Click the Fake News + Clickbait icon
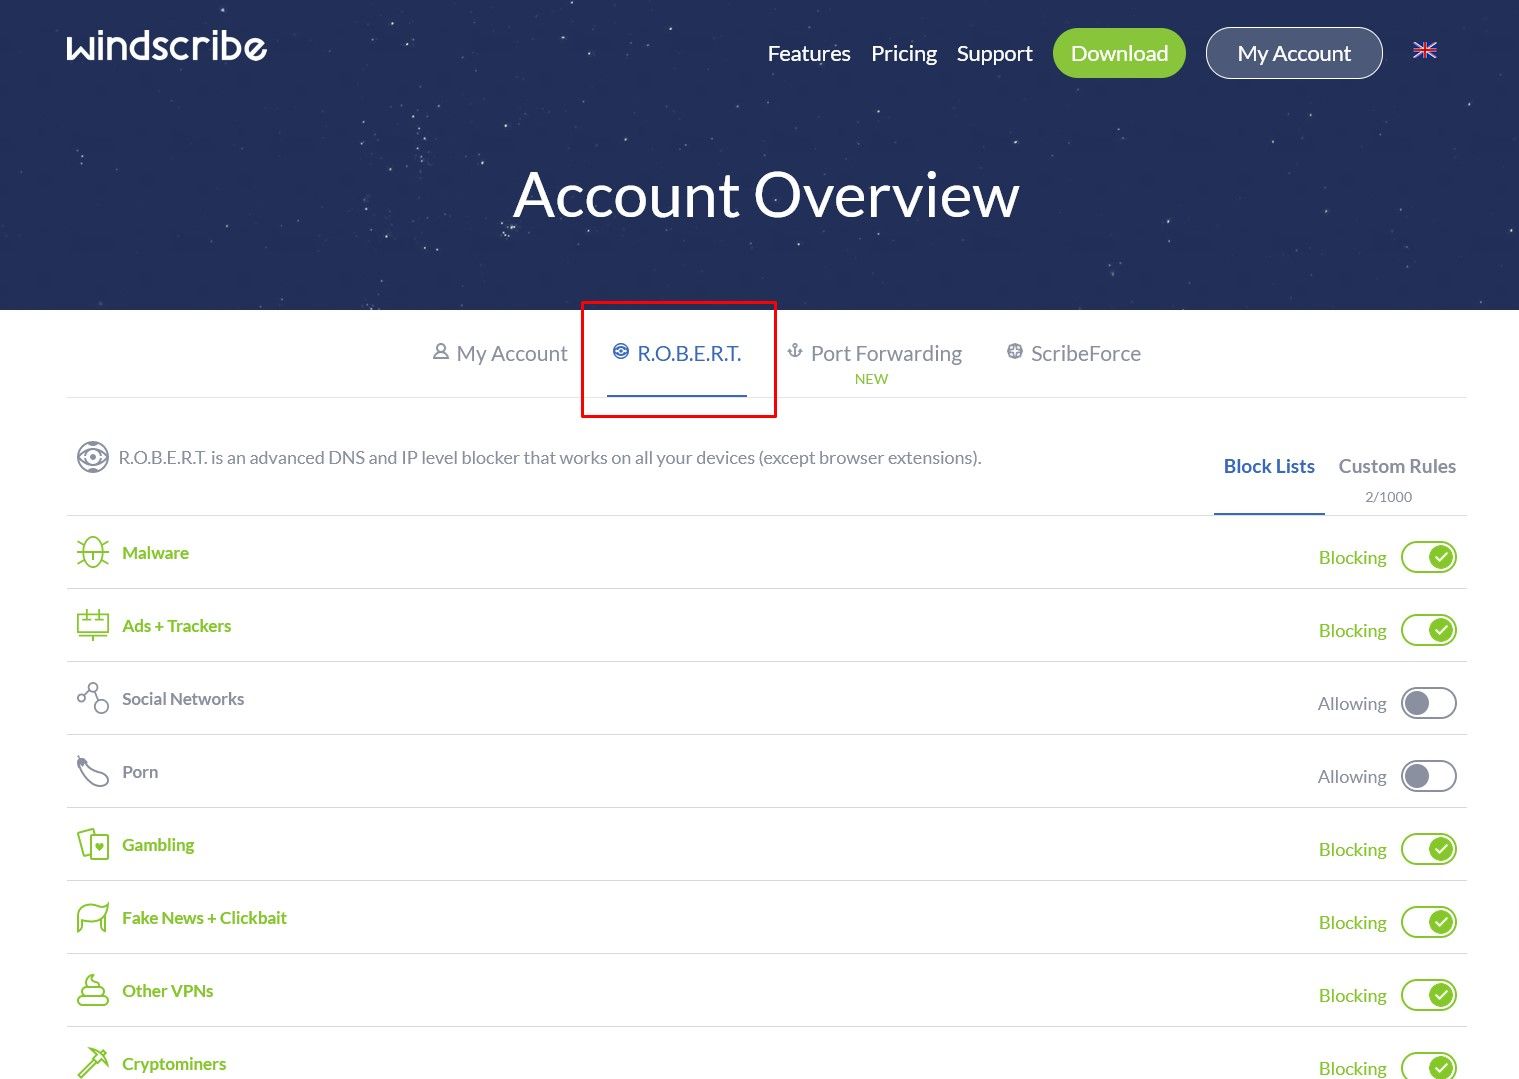 coord(93,917)
